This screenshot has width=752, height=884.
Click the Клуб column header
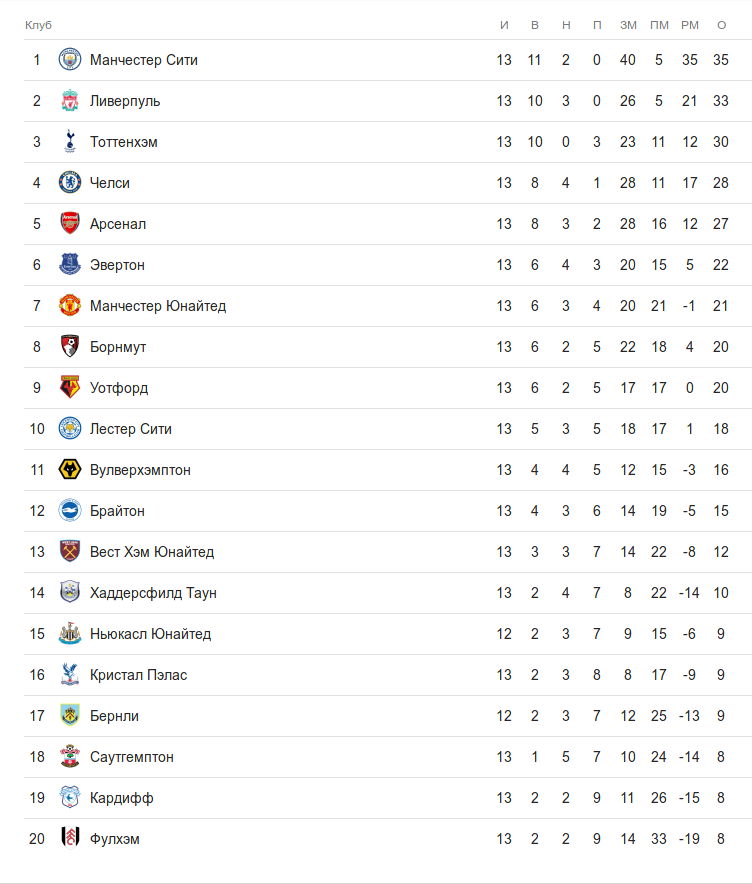[x=38, y=24]
